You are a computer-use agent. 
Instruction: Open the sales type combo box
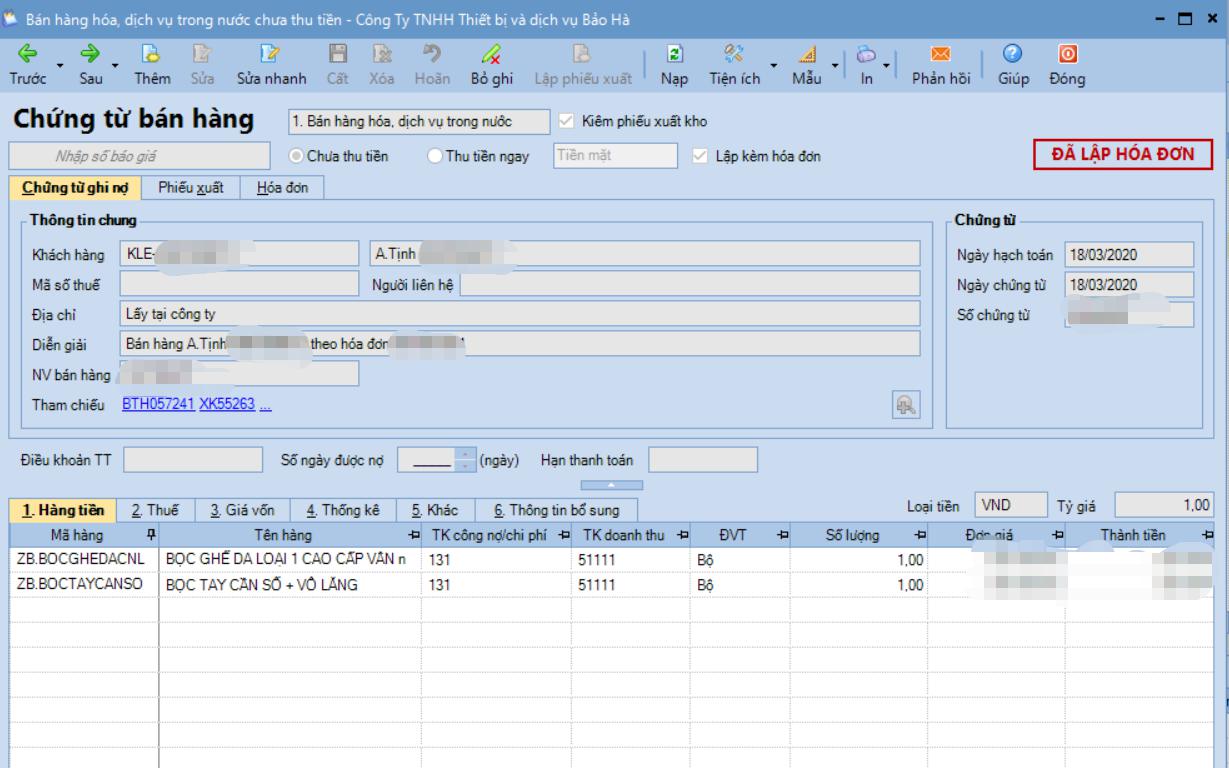point(418,122)
